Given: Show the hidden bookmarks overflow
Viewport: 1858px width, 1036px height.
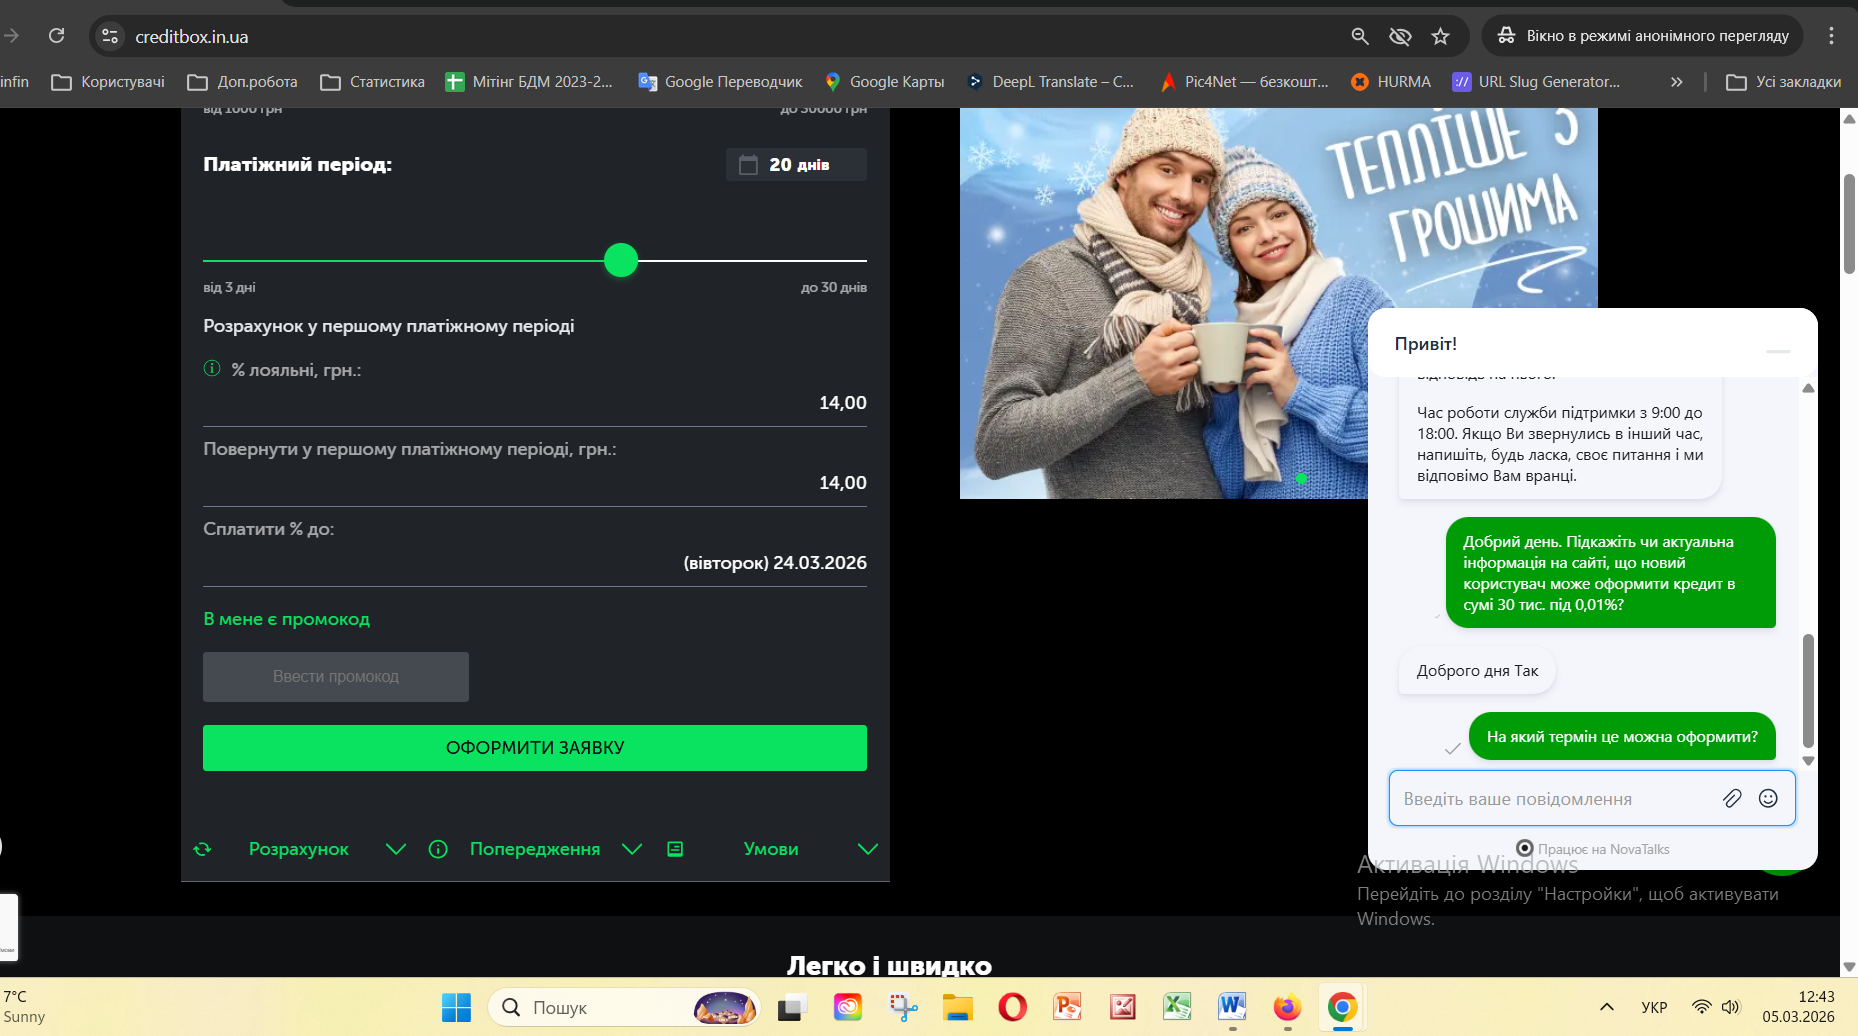Looking at the screenshot, I should pyautogui.click(x=1677, y=82).
